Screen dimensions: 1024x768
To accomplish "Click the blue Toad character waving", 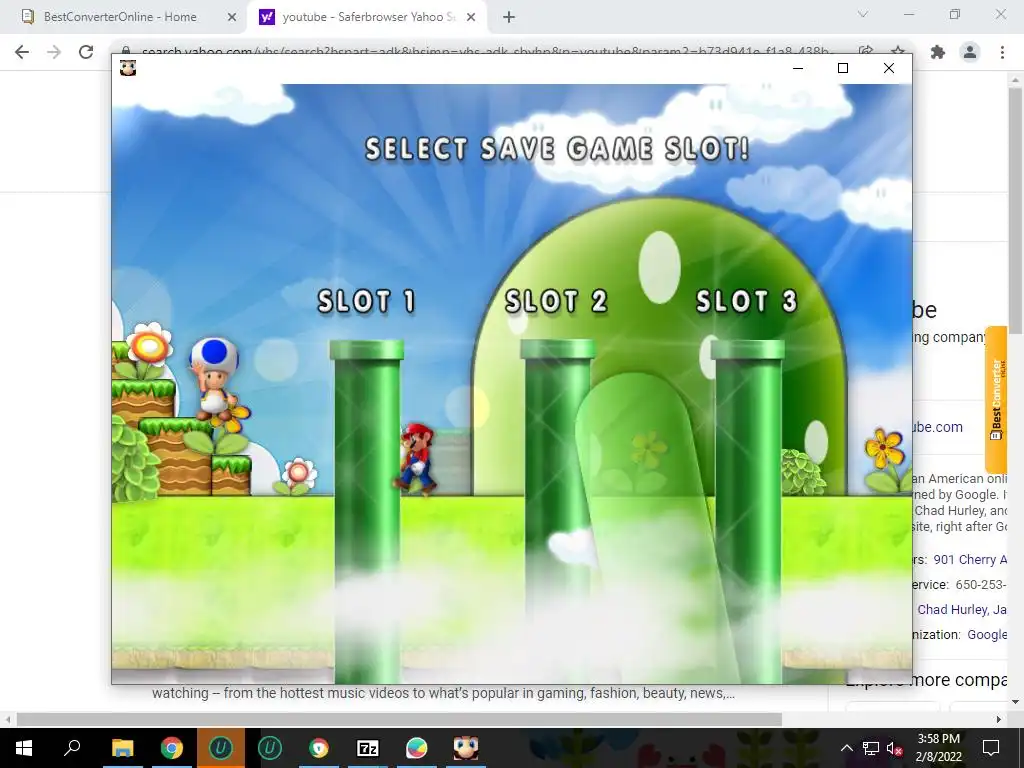I will point(214,378).
